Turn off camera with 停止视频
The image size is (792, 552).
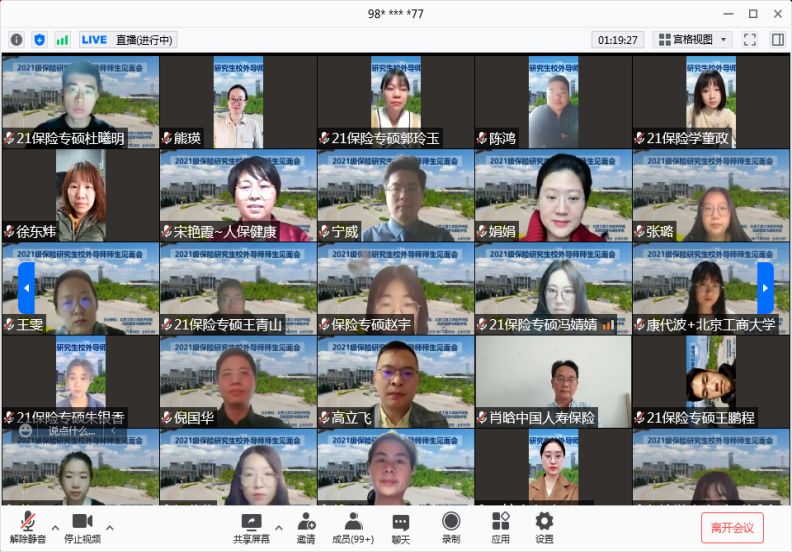(82, 527)
